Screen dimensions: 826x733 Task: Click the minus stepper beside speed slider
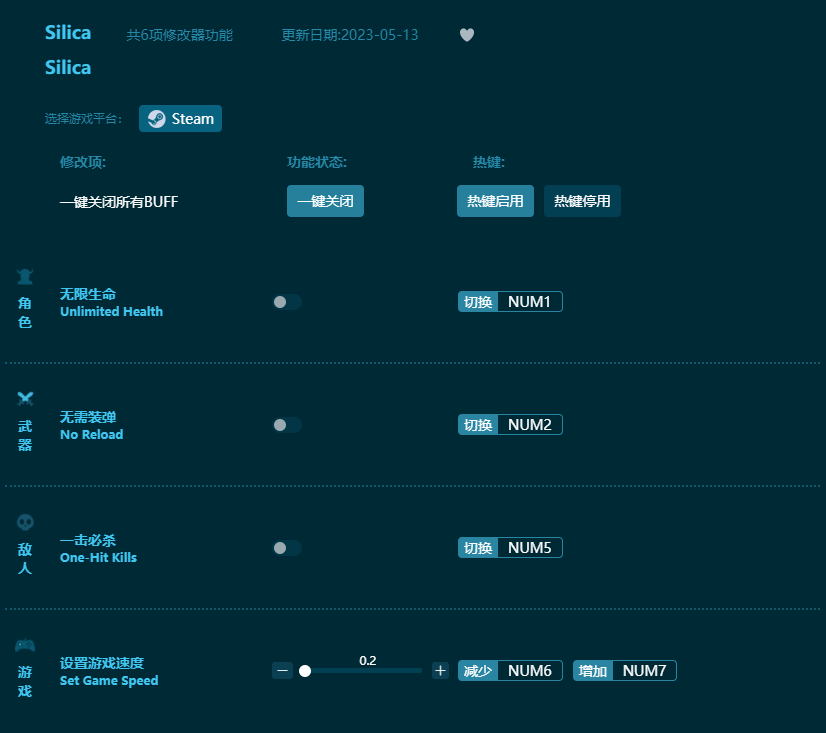(x=282, y=670)
